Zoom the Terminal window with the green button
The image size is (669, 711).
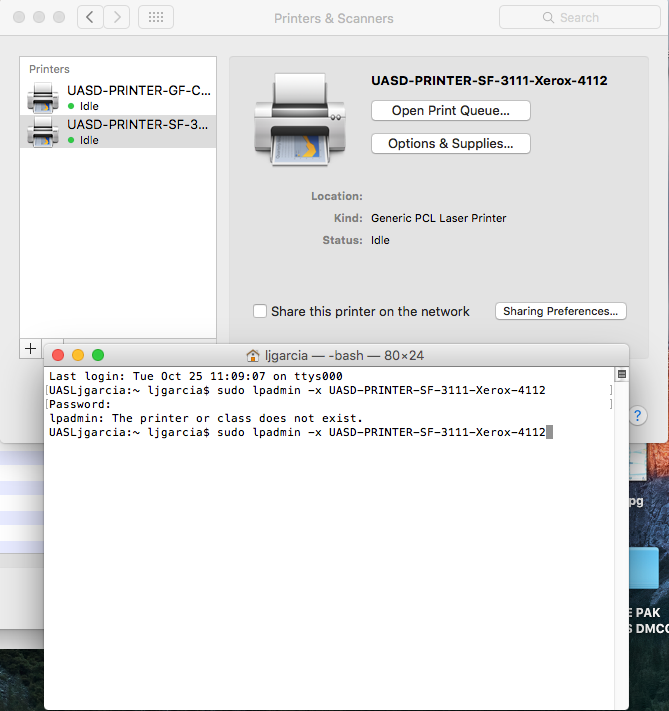[98, 355]
